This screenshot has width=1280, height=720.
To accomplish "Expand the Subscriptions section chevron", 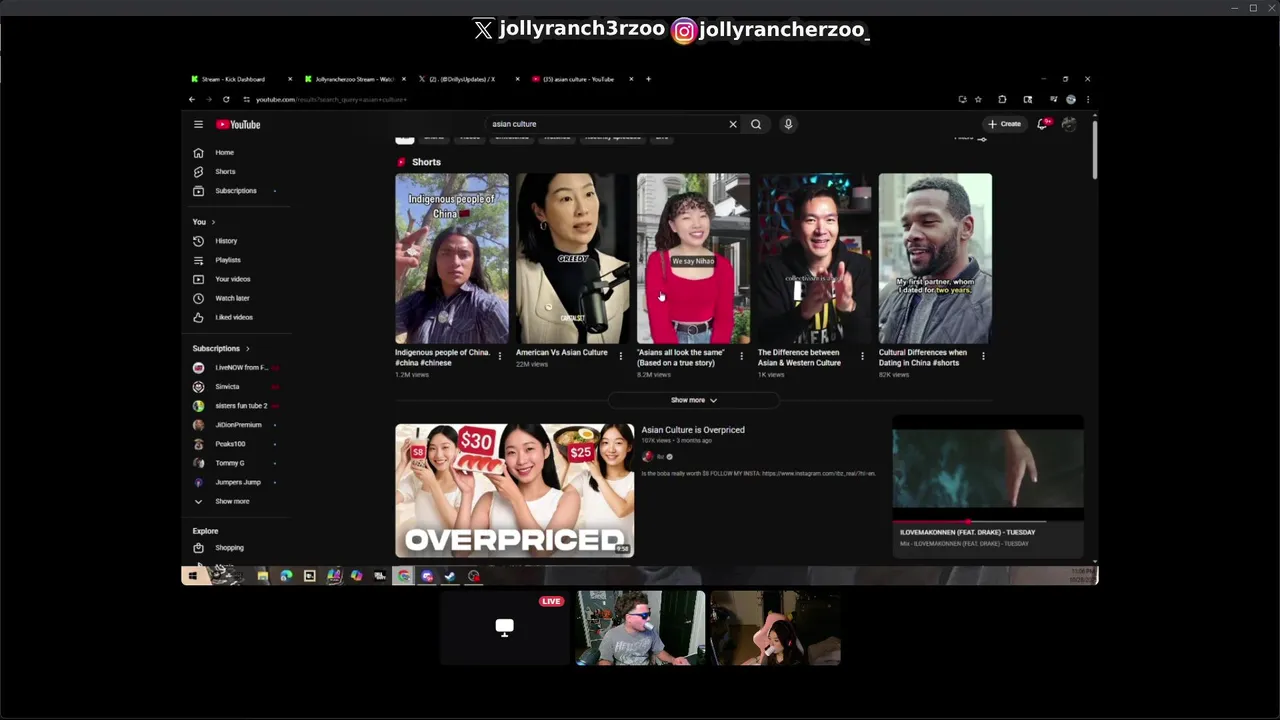I will click(248, 349).
